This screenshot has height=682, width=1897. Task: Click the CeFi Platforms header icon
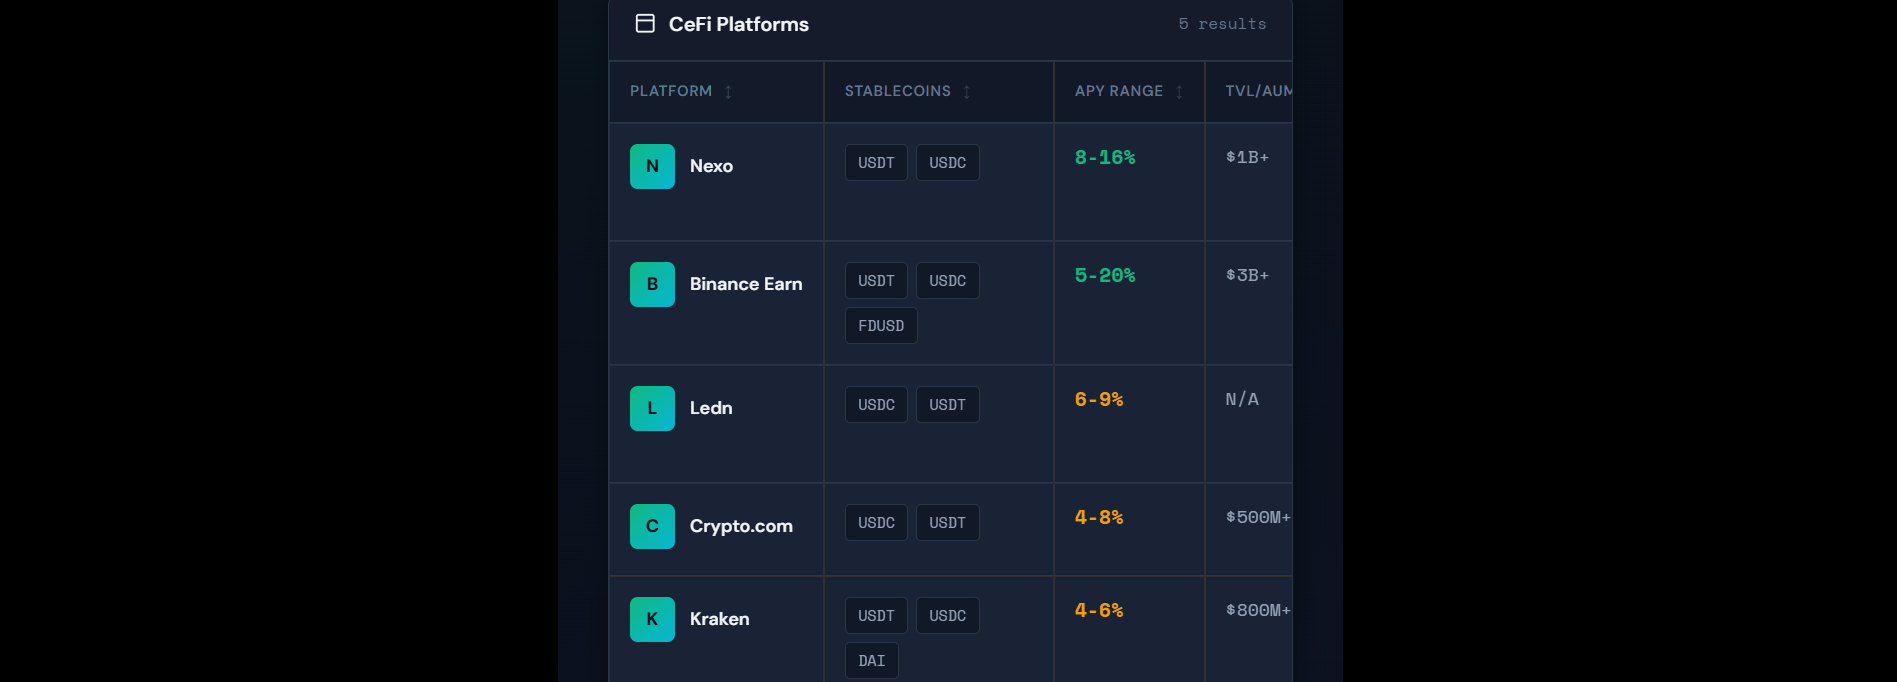(x=645, y=23)
